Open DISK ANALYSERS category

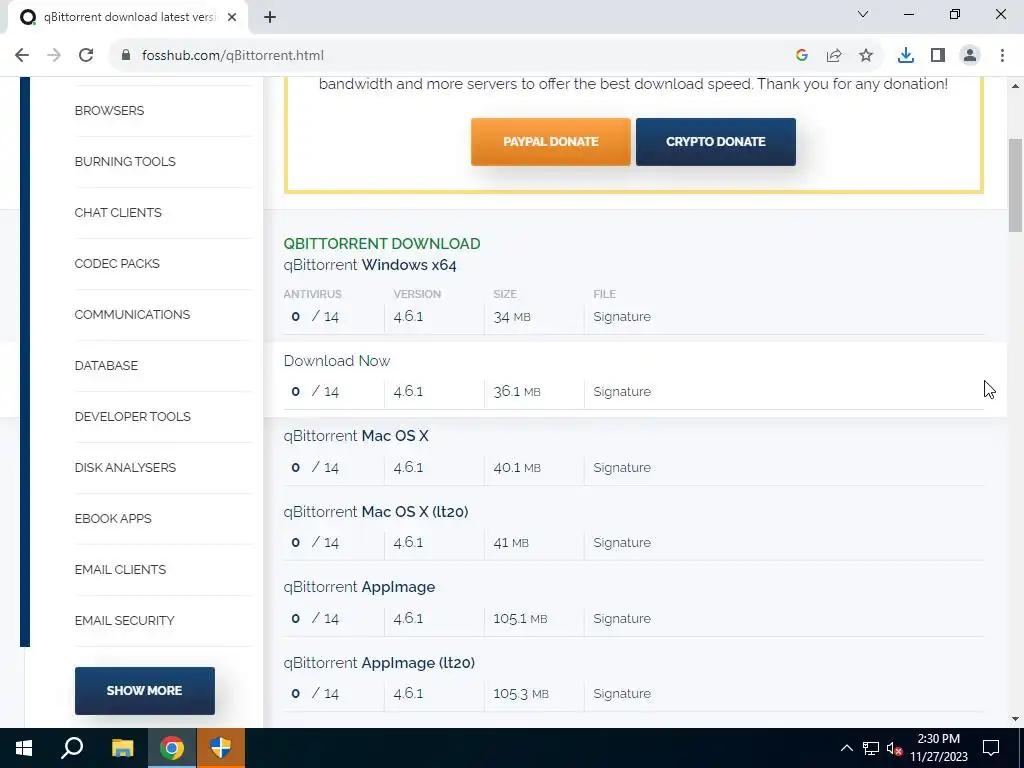click(x=125, y=467)
